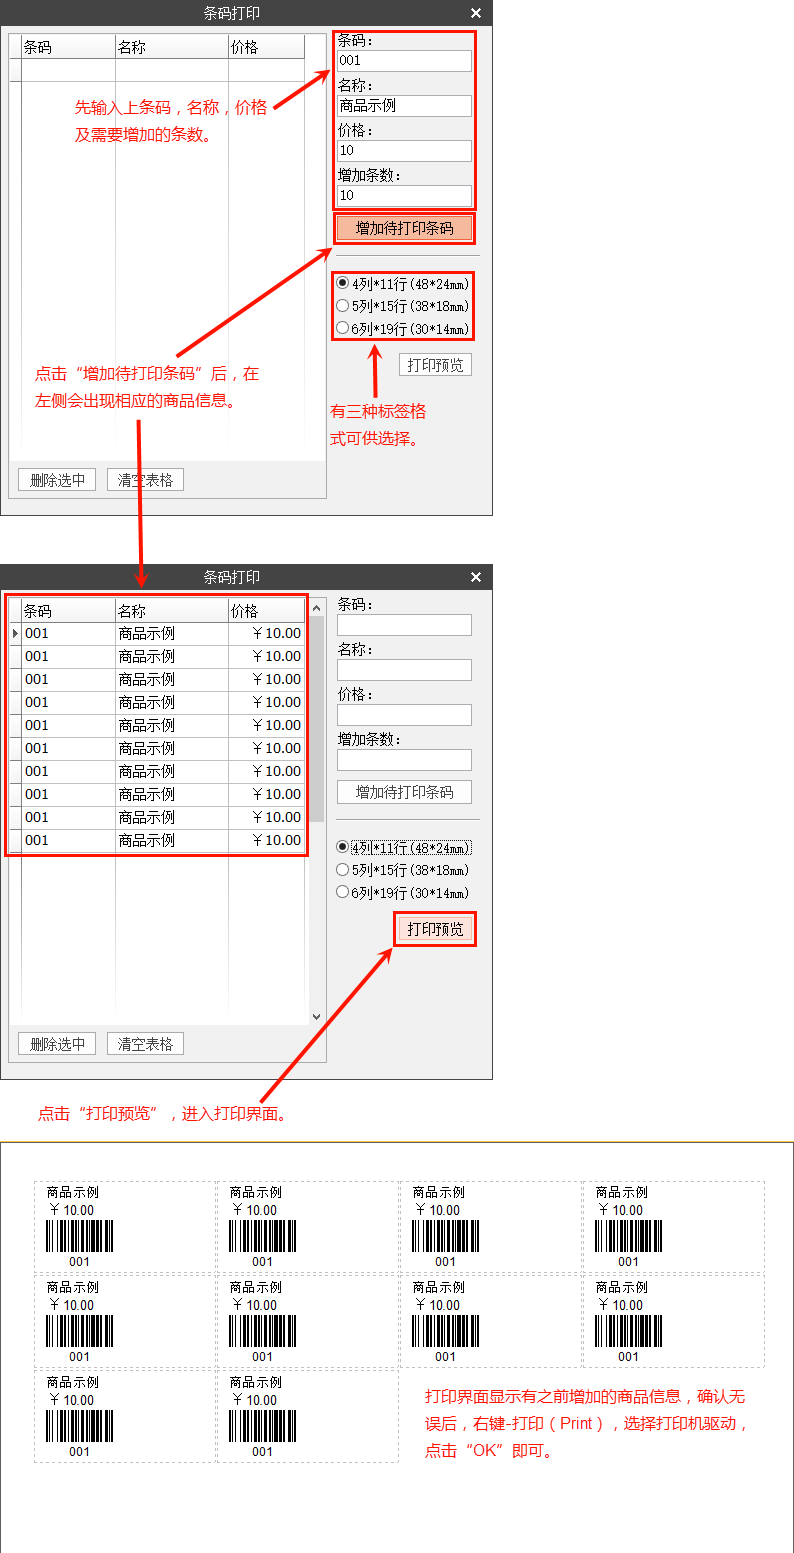
Task: Select 4列*11行 (48*24mm) in the filled-table dialog
Action: [x=402, y=847]
